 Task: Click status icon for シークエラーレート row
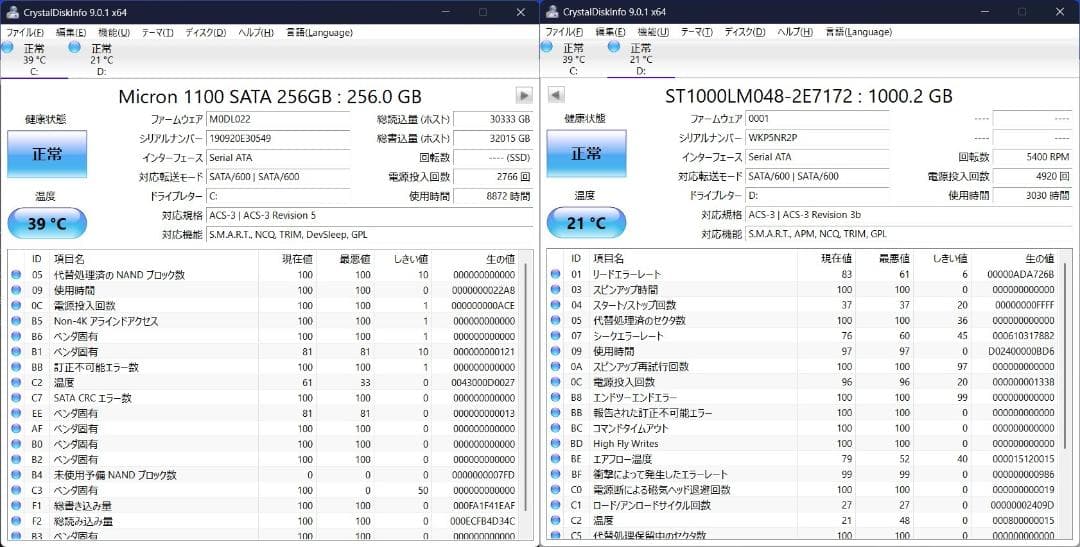click(x=556, y=336)
